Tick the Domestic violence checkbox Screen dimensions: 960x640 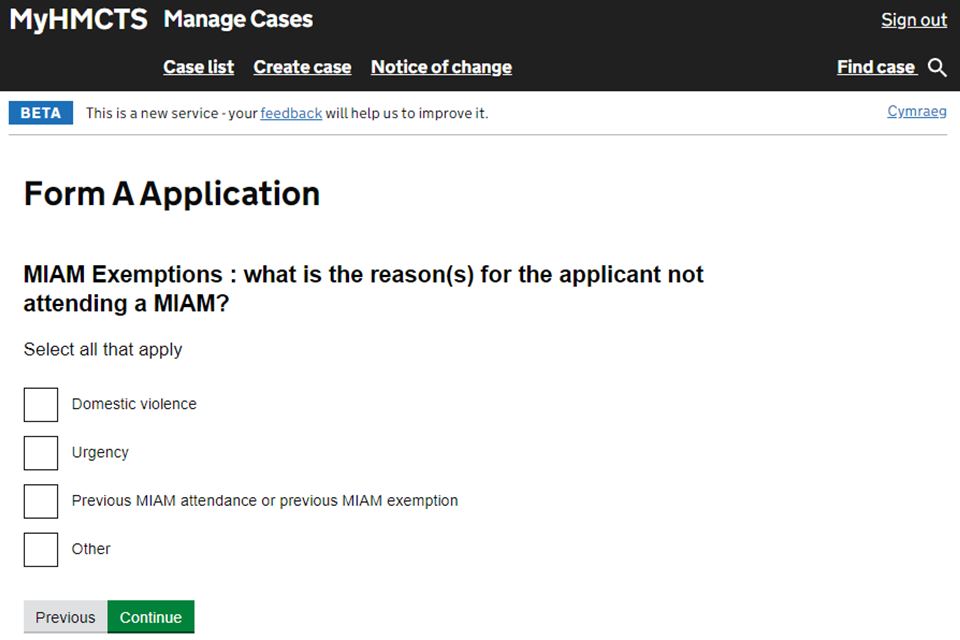[x=41, y=405]
